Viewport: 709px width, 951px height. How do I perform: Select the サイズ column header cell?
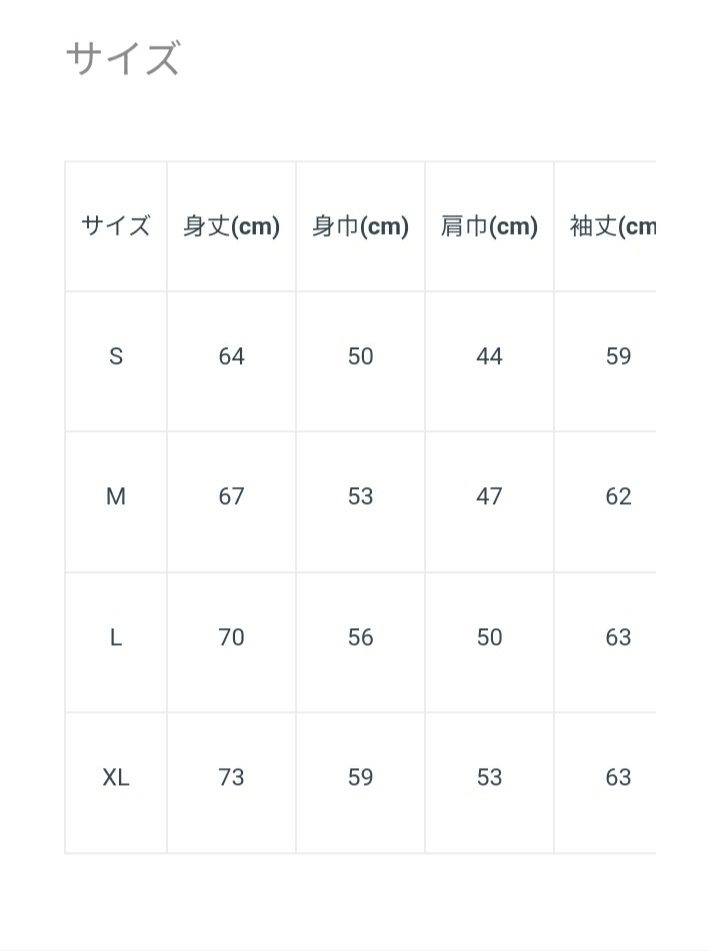pyautogui.click(x=116, y=226)
